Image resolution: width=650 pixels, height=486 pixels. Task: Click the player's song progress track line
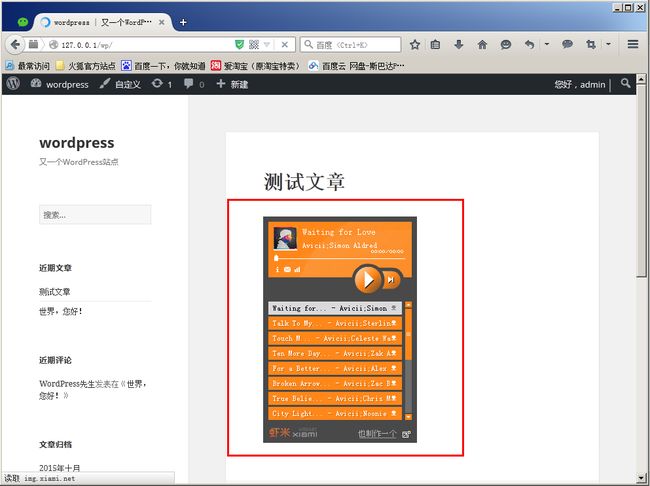pyautogui.click(x=340, y=258)
